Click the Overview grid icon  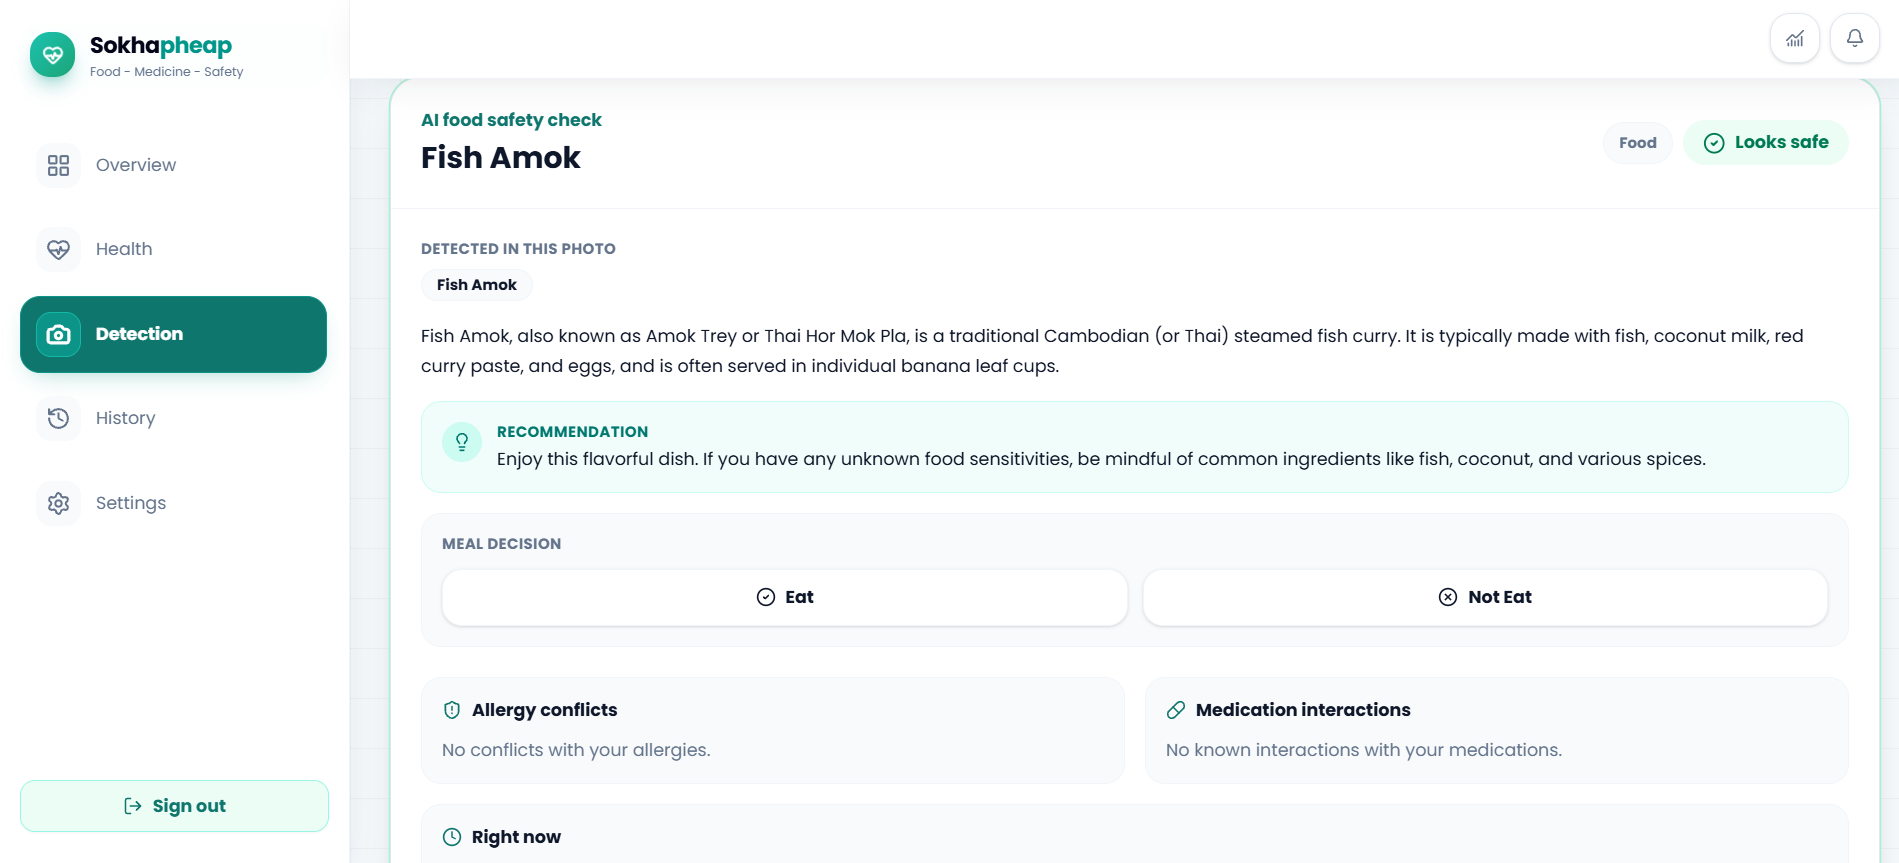click(59, 165)
